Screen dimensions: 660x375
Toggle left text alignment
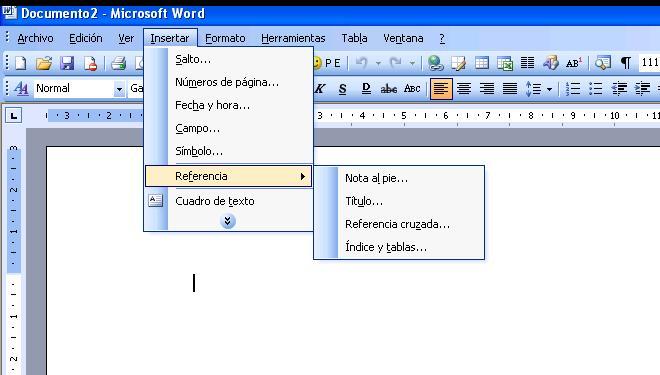coord(441,89)
